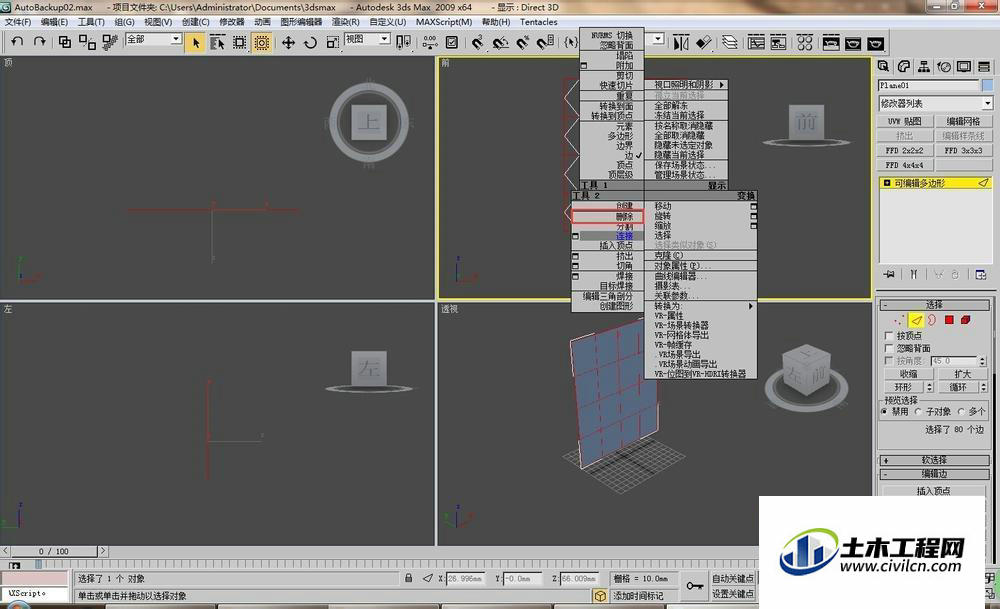Choose 全部解冻 in the quad menu
1000x609 pixels.
(x=686, y=106)
